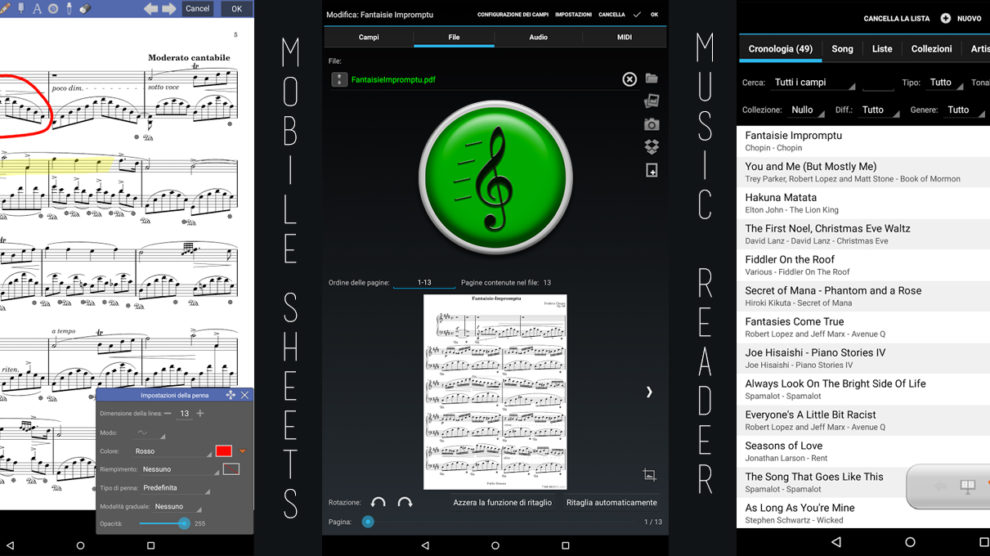This screenshot has width=990, height=556.
Task: Rotate page counterclockwise
Action: coord(378,502)
